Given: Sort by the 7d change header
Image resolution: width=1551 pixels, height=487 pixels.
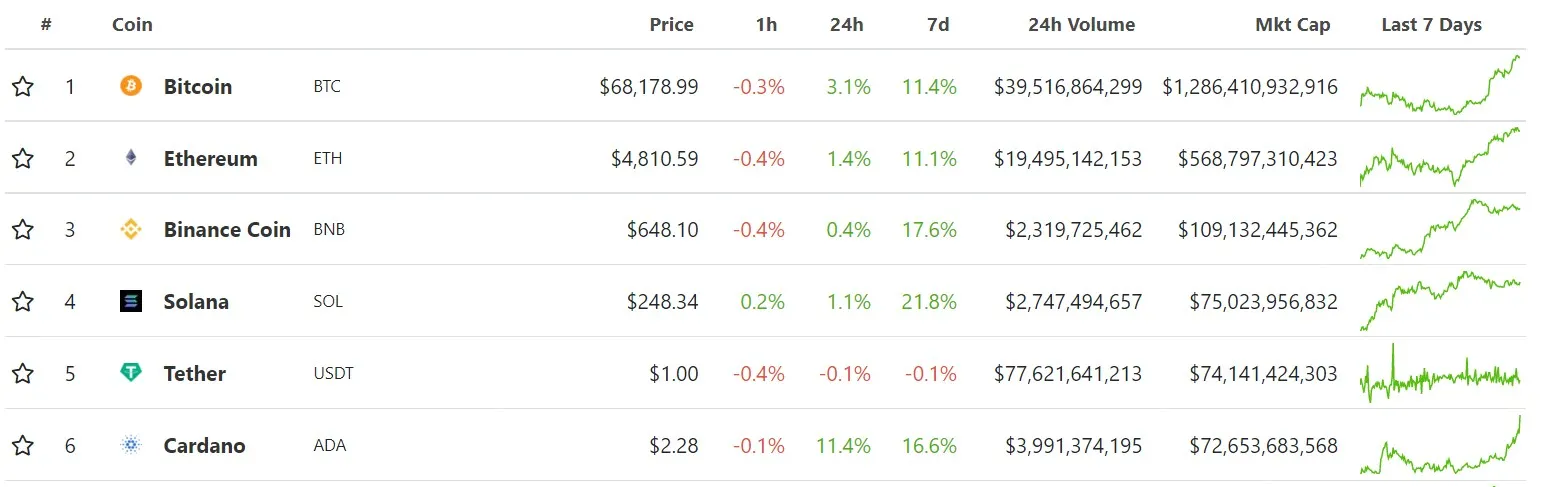Looking at the screenshot, I should [x=937, y=25].
